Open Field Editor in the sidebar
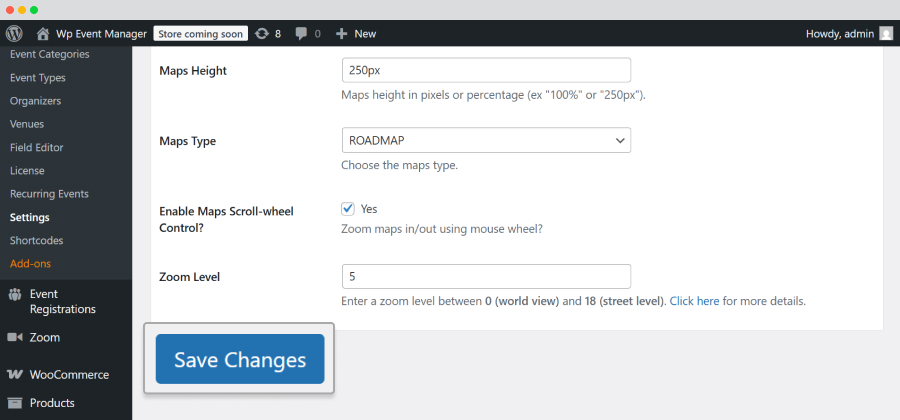Viewport: 900px width, 420px height. (x=37, y=147)
